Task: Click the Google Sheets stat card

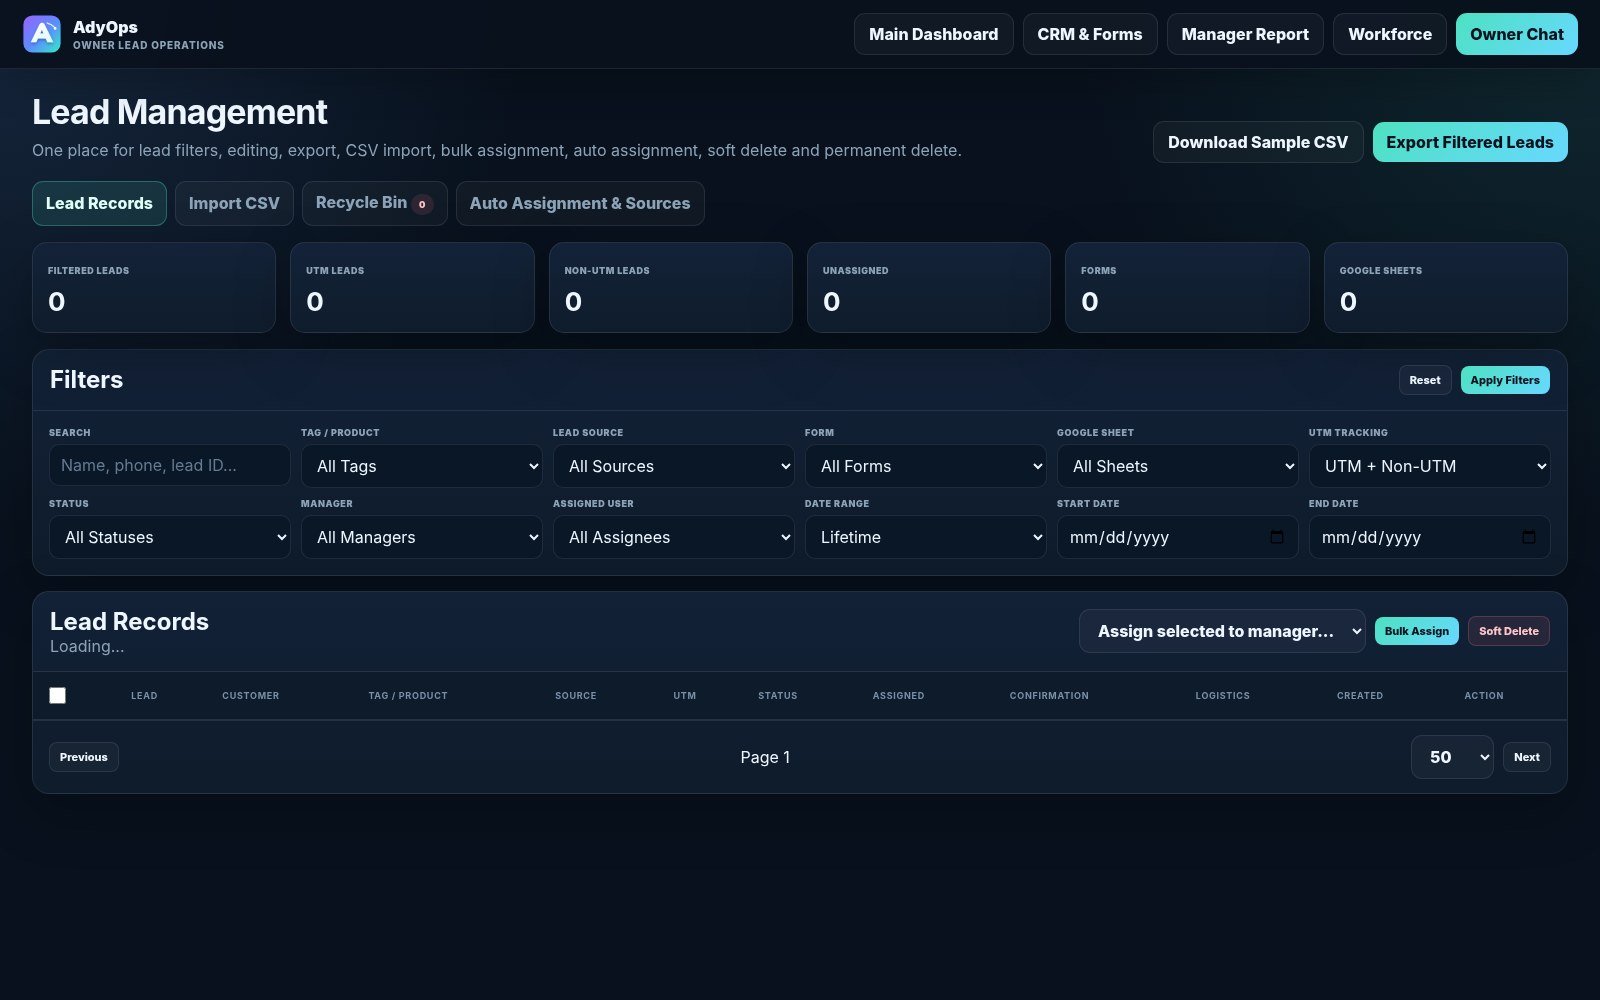Action: point(1446,287)
